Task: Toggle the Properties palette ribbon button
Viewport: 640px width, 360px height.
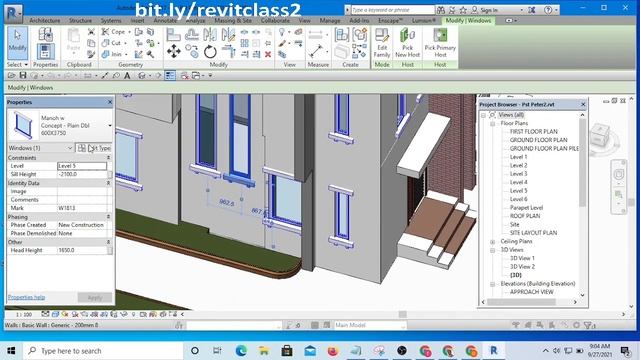Action: click(x=45, y=52)
